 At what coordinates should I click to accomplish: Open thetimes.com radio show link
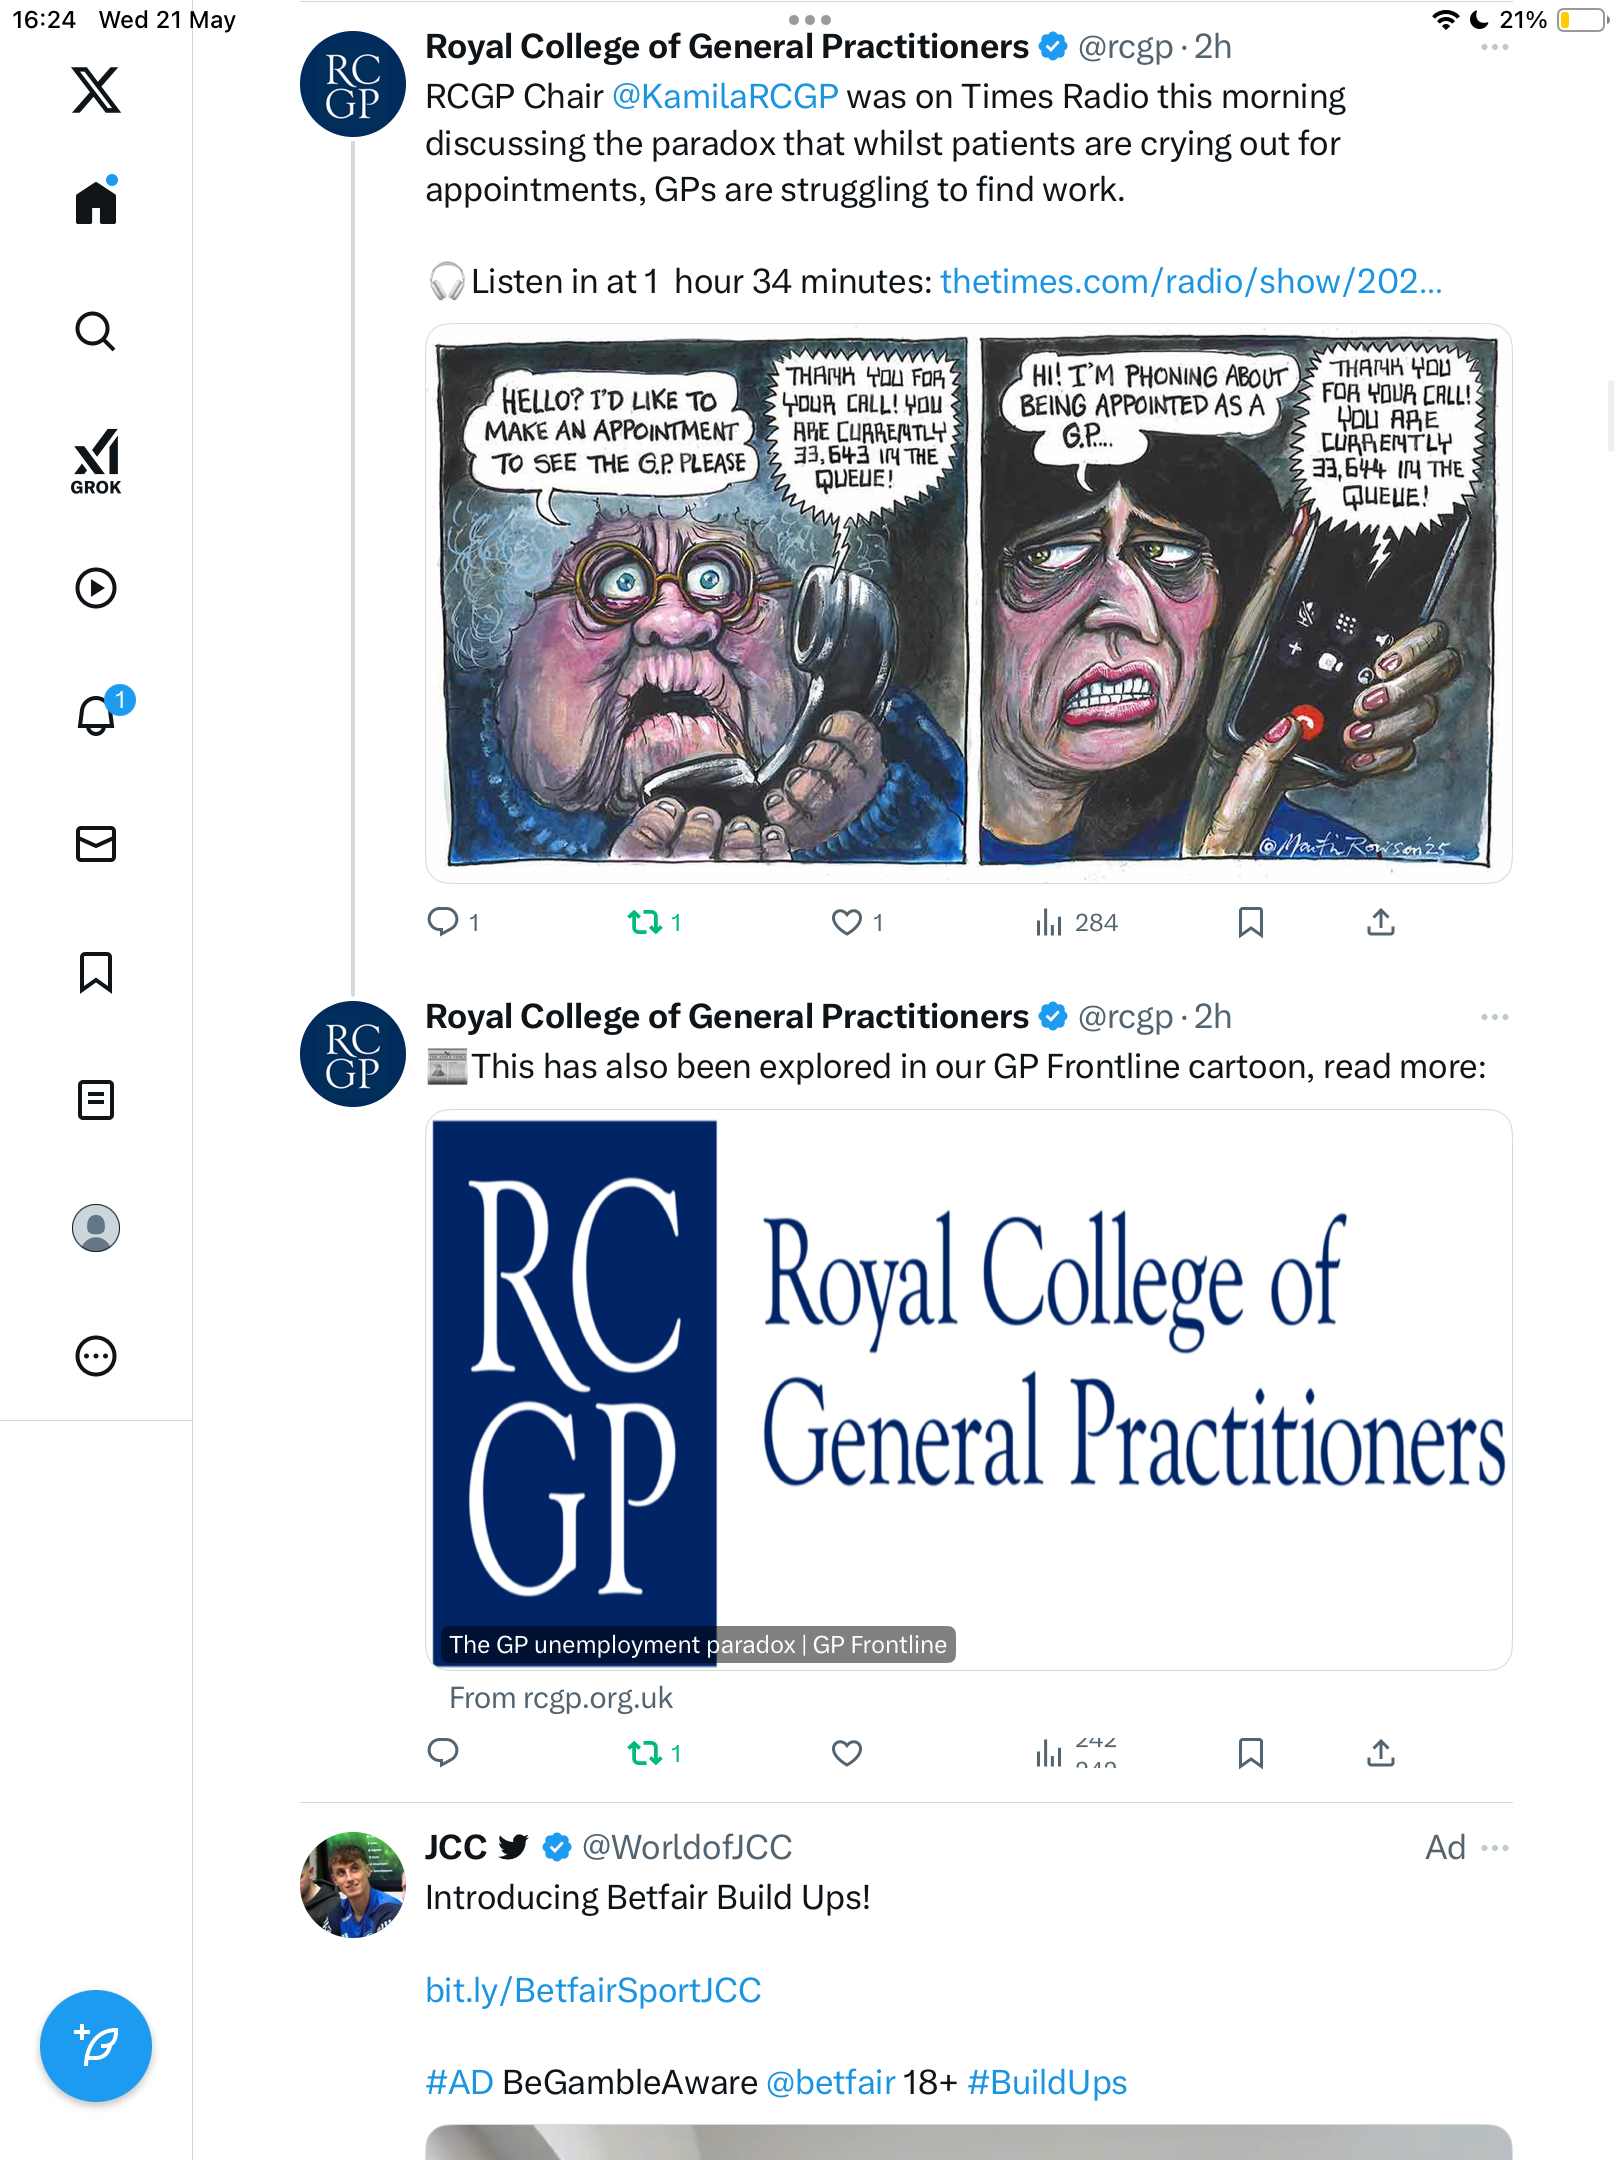tap(1191, 282)
